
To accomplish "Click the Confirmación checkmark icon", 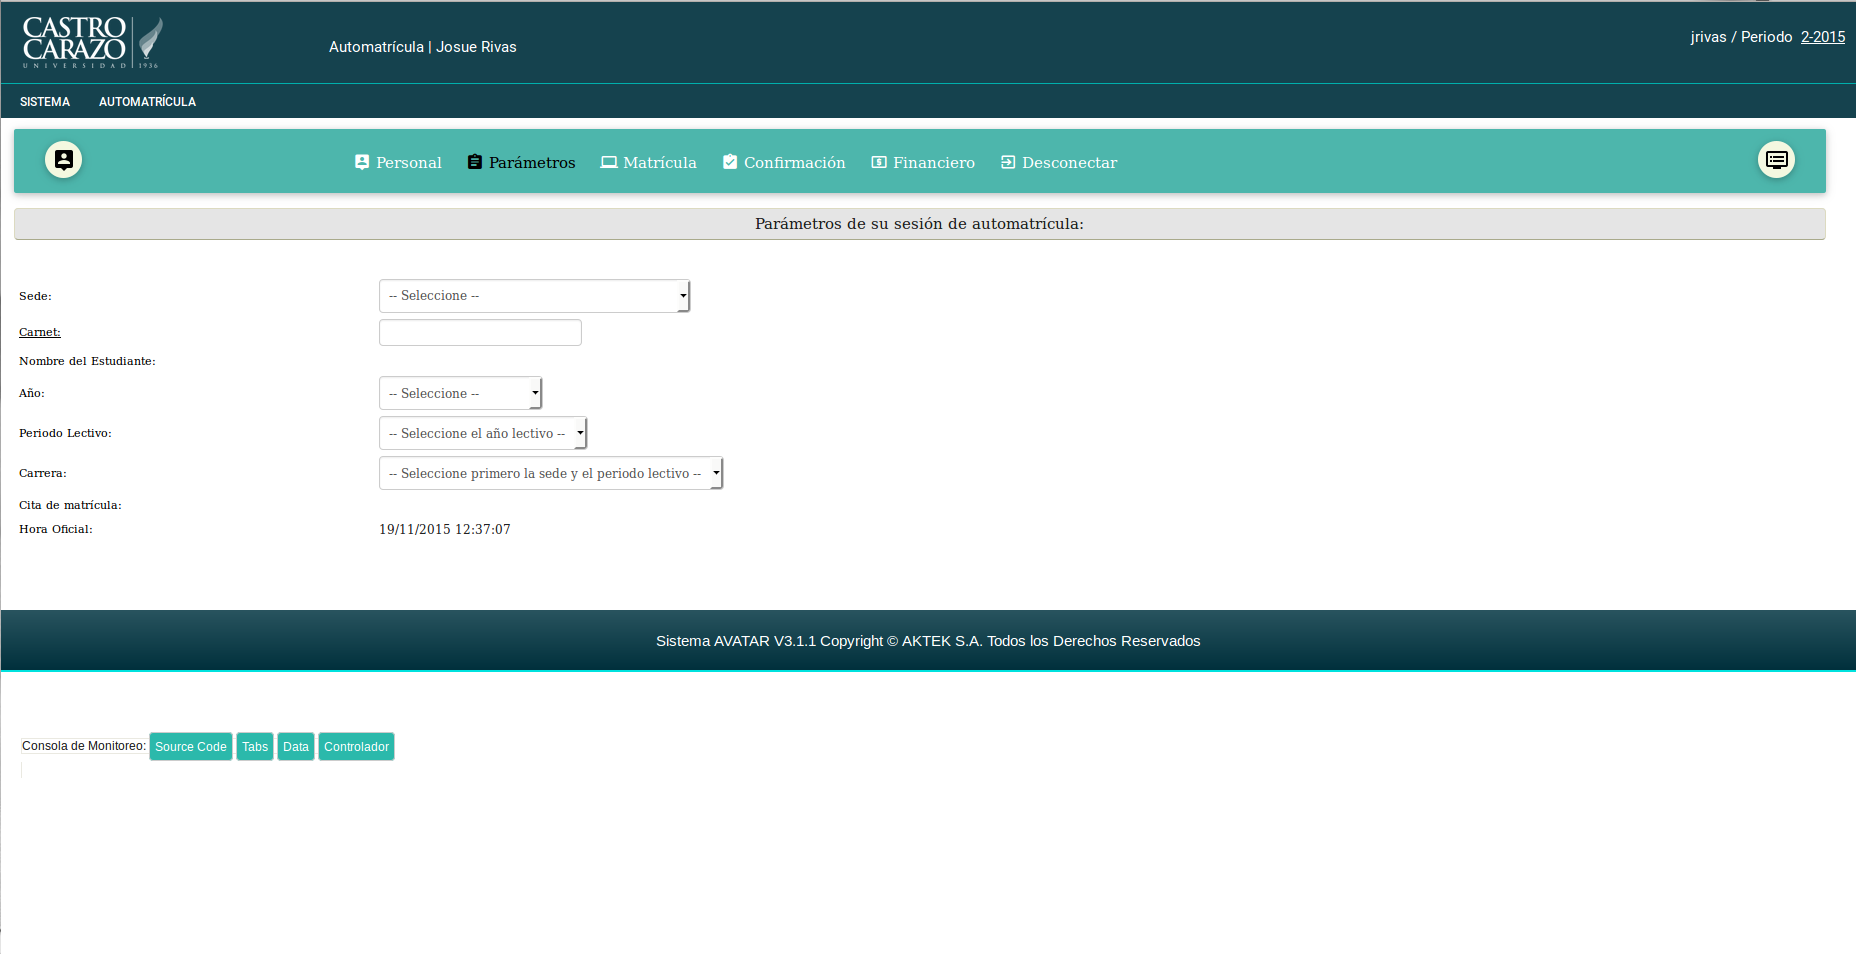I will click(x=730, y=162).
